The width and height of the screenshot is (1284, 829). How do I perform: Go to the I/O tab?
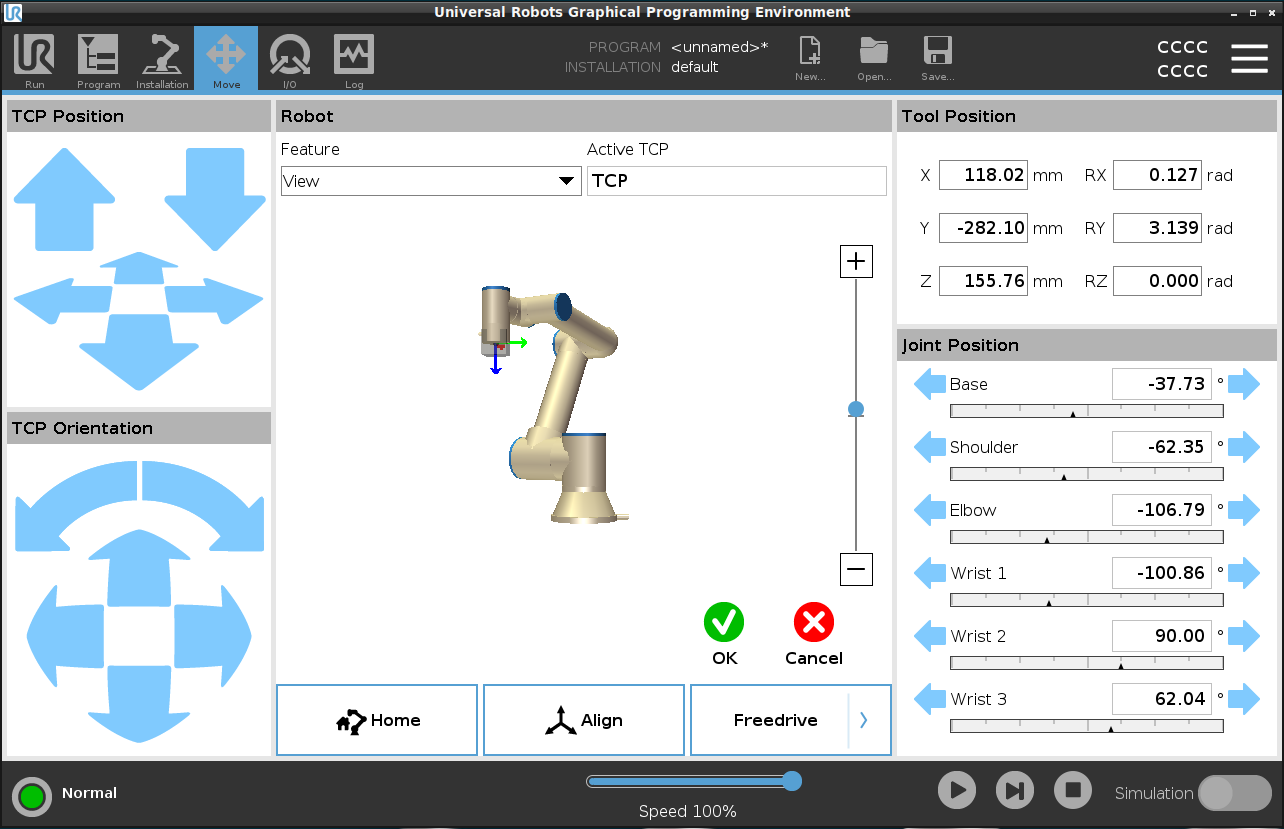coord(290,60)
